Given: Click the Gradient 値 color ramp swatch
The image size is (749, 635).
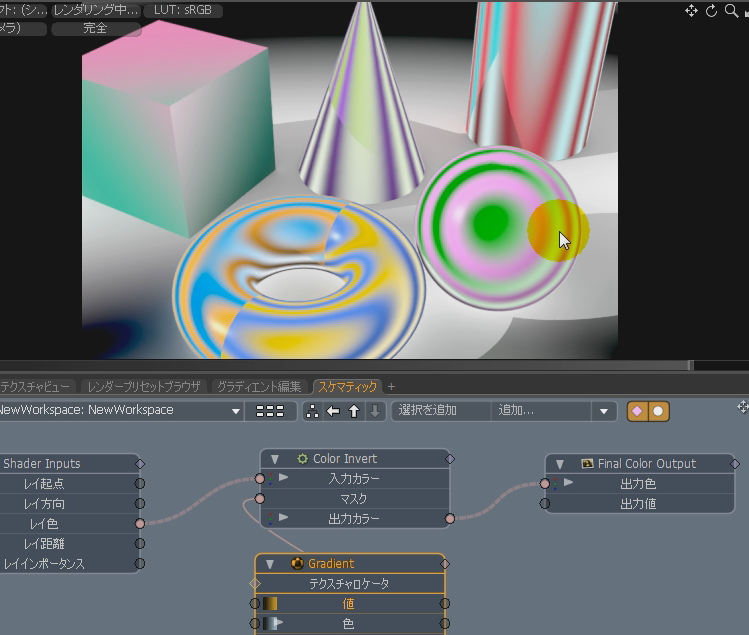Looking at the screenshot, I should point(270,604).
